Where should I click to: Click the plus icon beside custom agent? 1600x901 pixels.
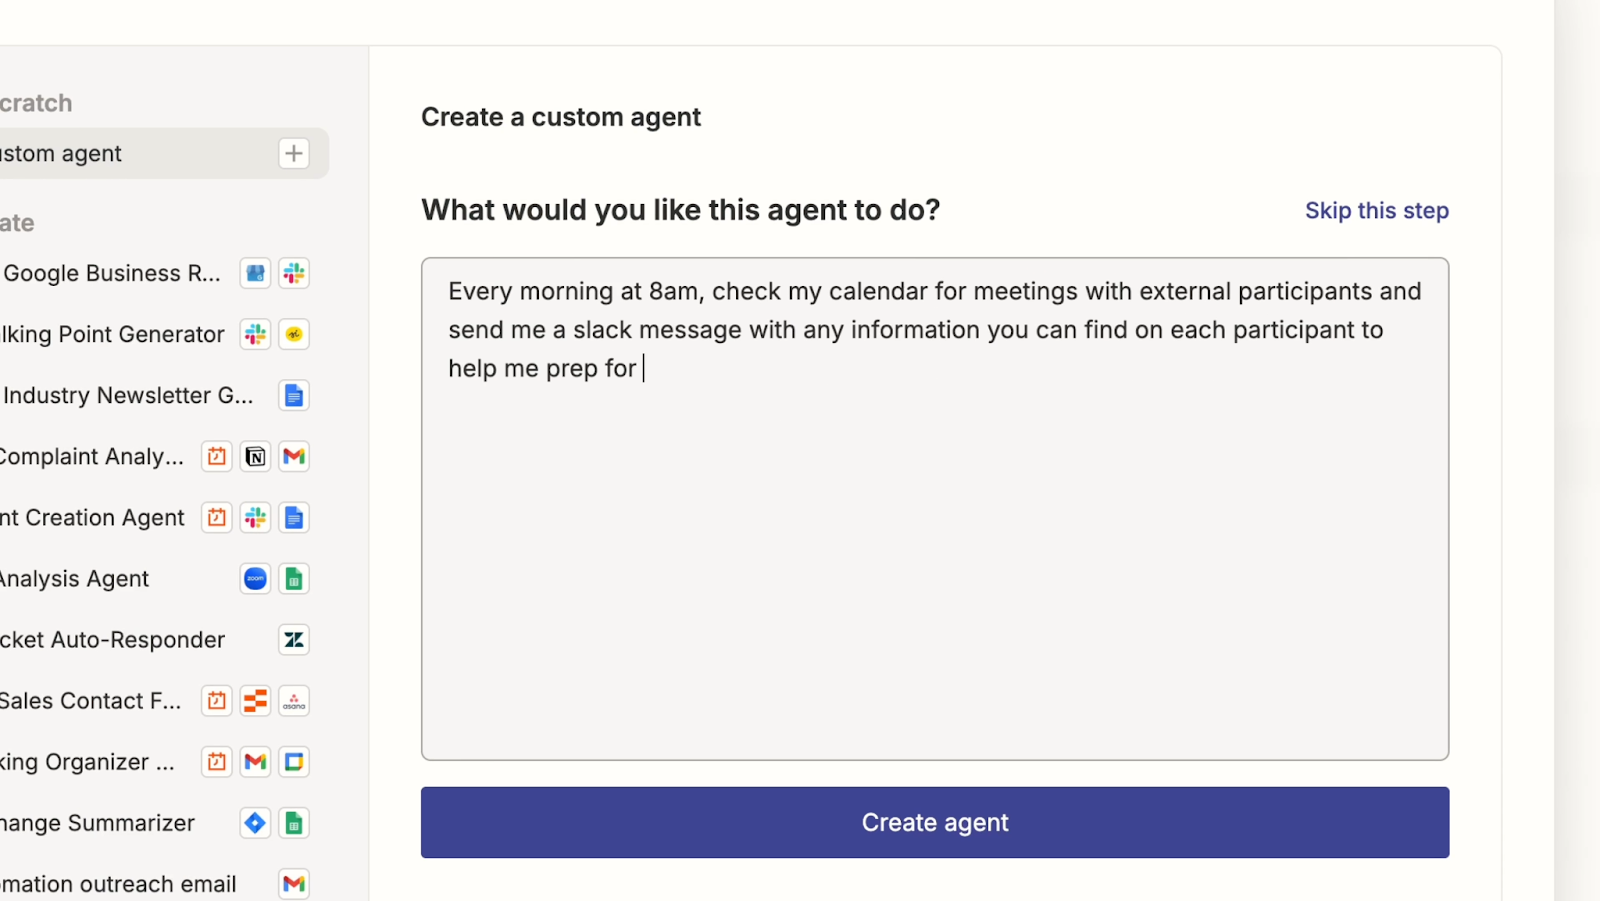tap(294, 153)
